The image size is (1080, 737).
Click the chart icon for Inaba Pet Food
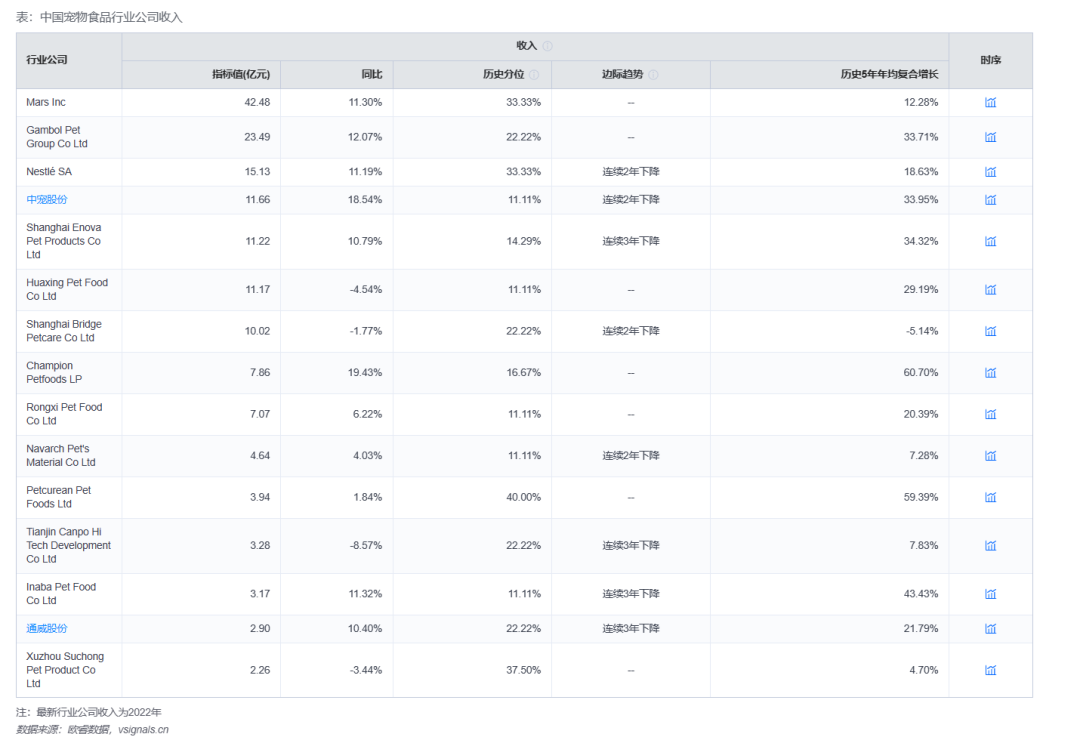click(990, 594)
